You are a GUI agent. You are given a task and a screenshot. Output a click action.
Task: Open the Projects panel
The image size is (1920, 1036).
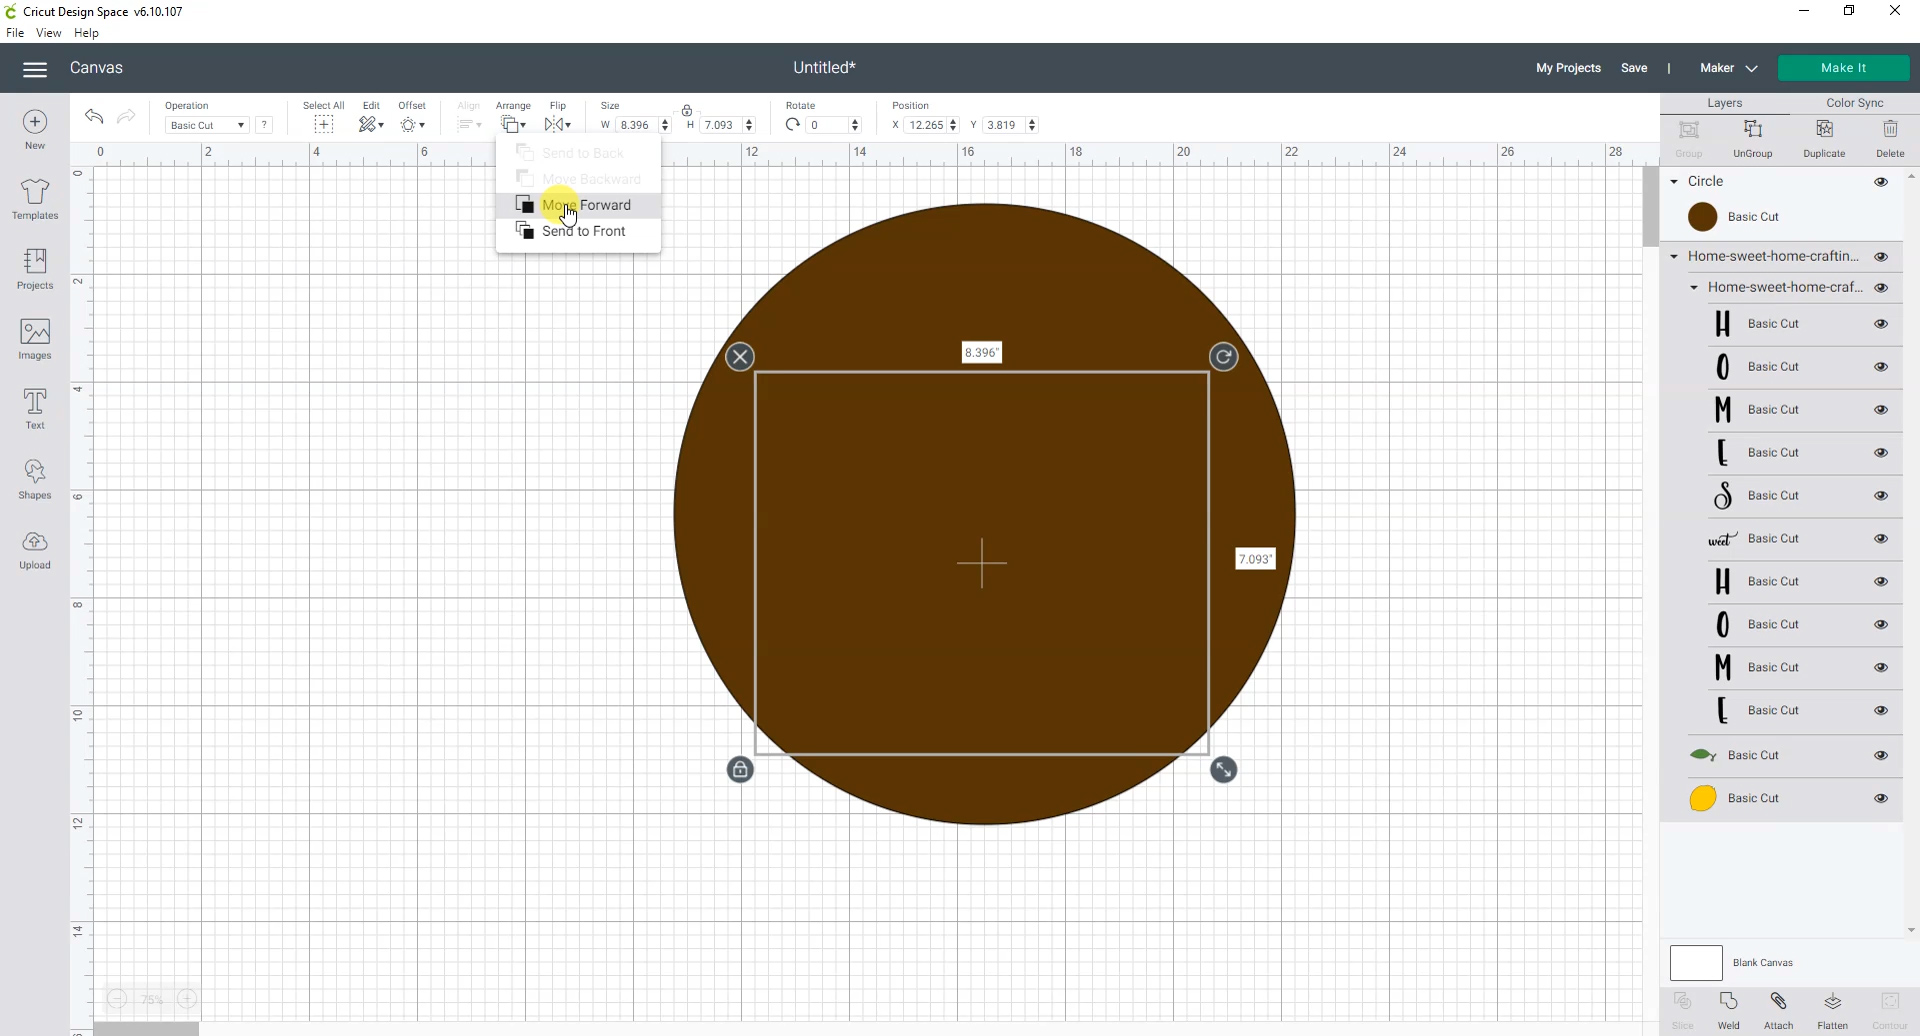click(x=35, y=269)
